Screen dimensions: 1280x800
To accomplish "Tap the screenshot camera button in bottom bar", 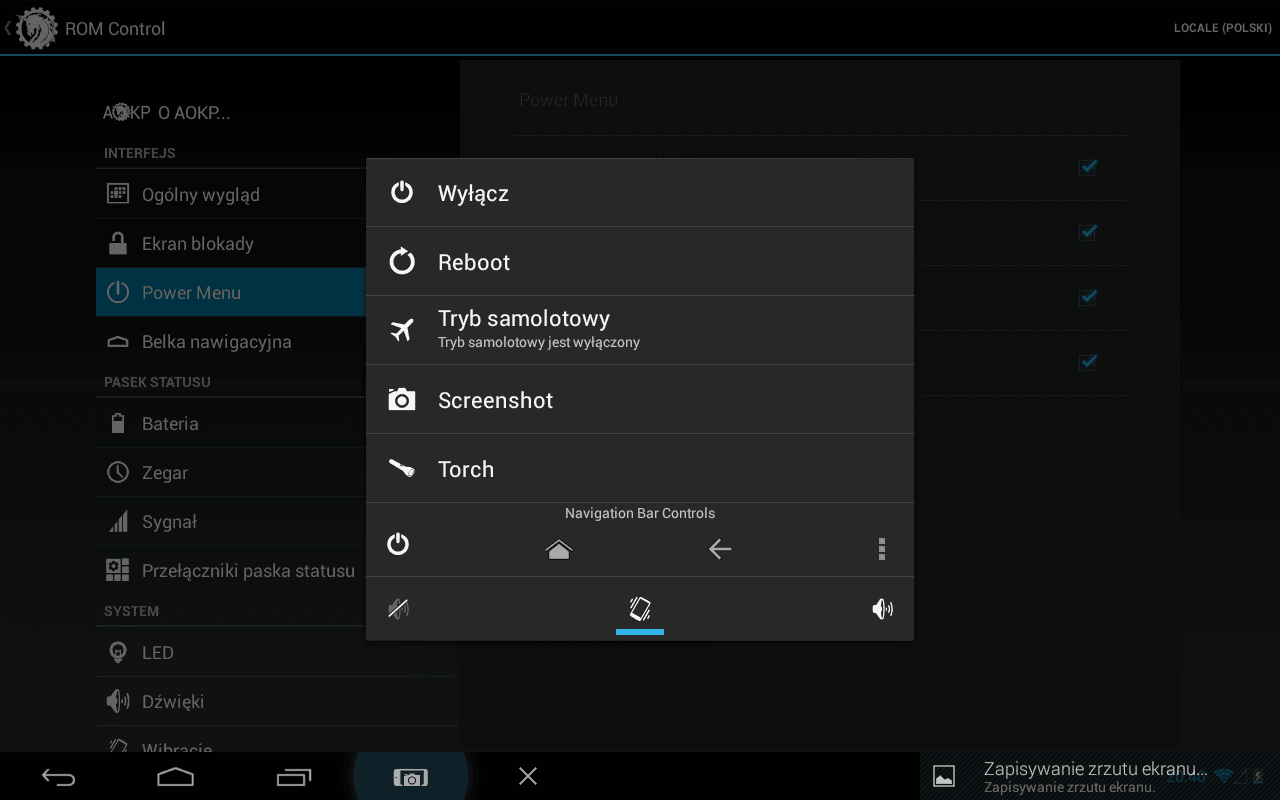I will pyautogui.click(x=411, y=777).
